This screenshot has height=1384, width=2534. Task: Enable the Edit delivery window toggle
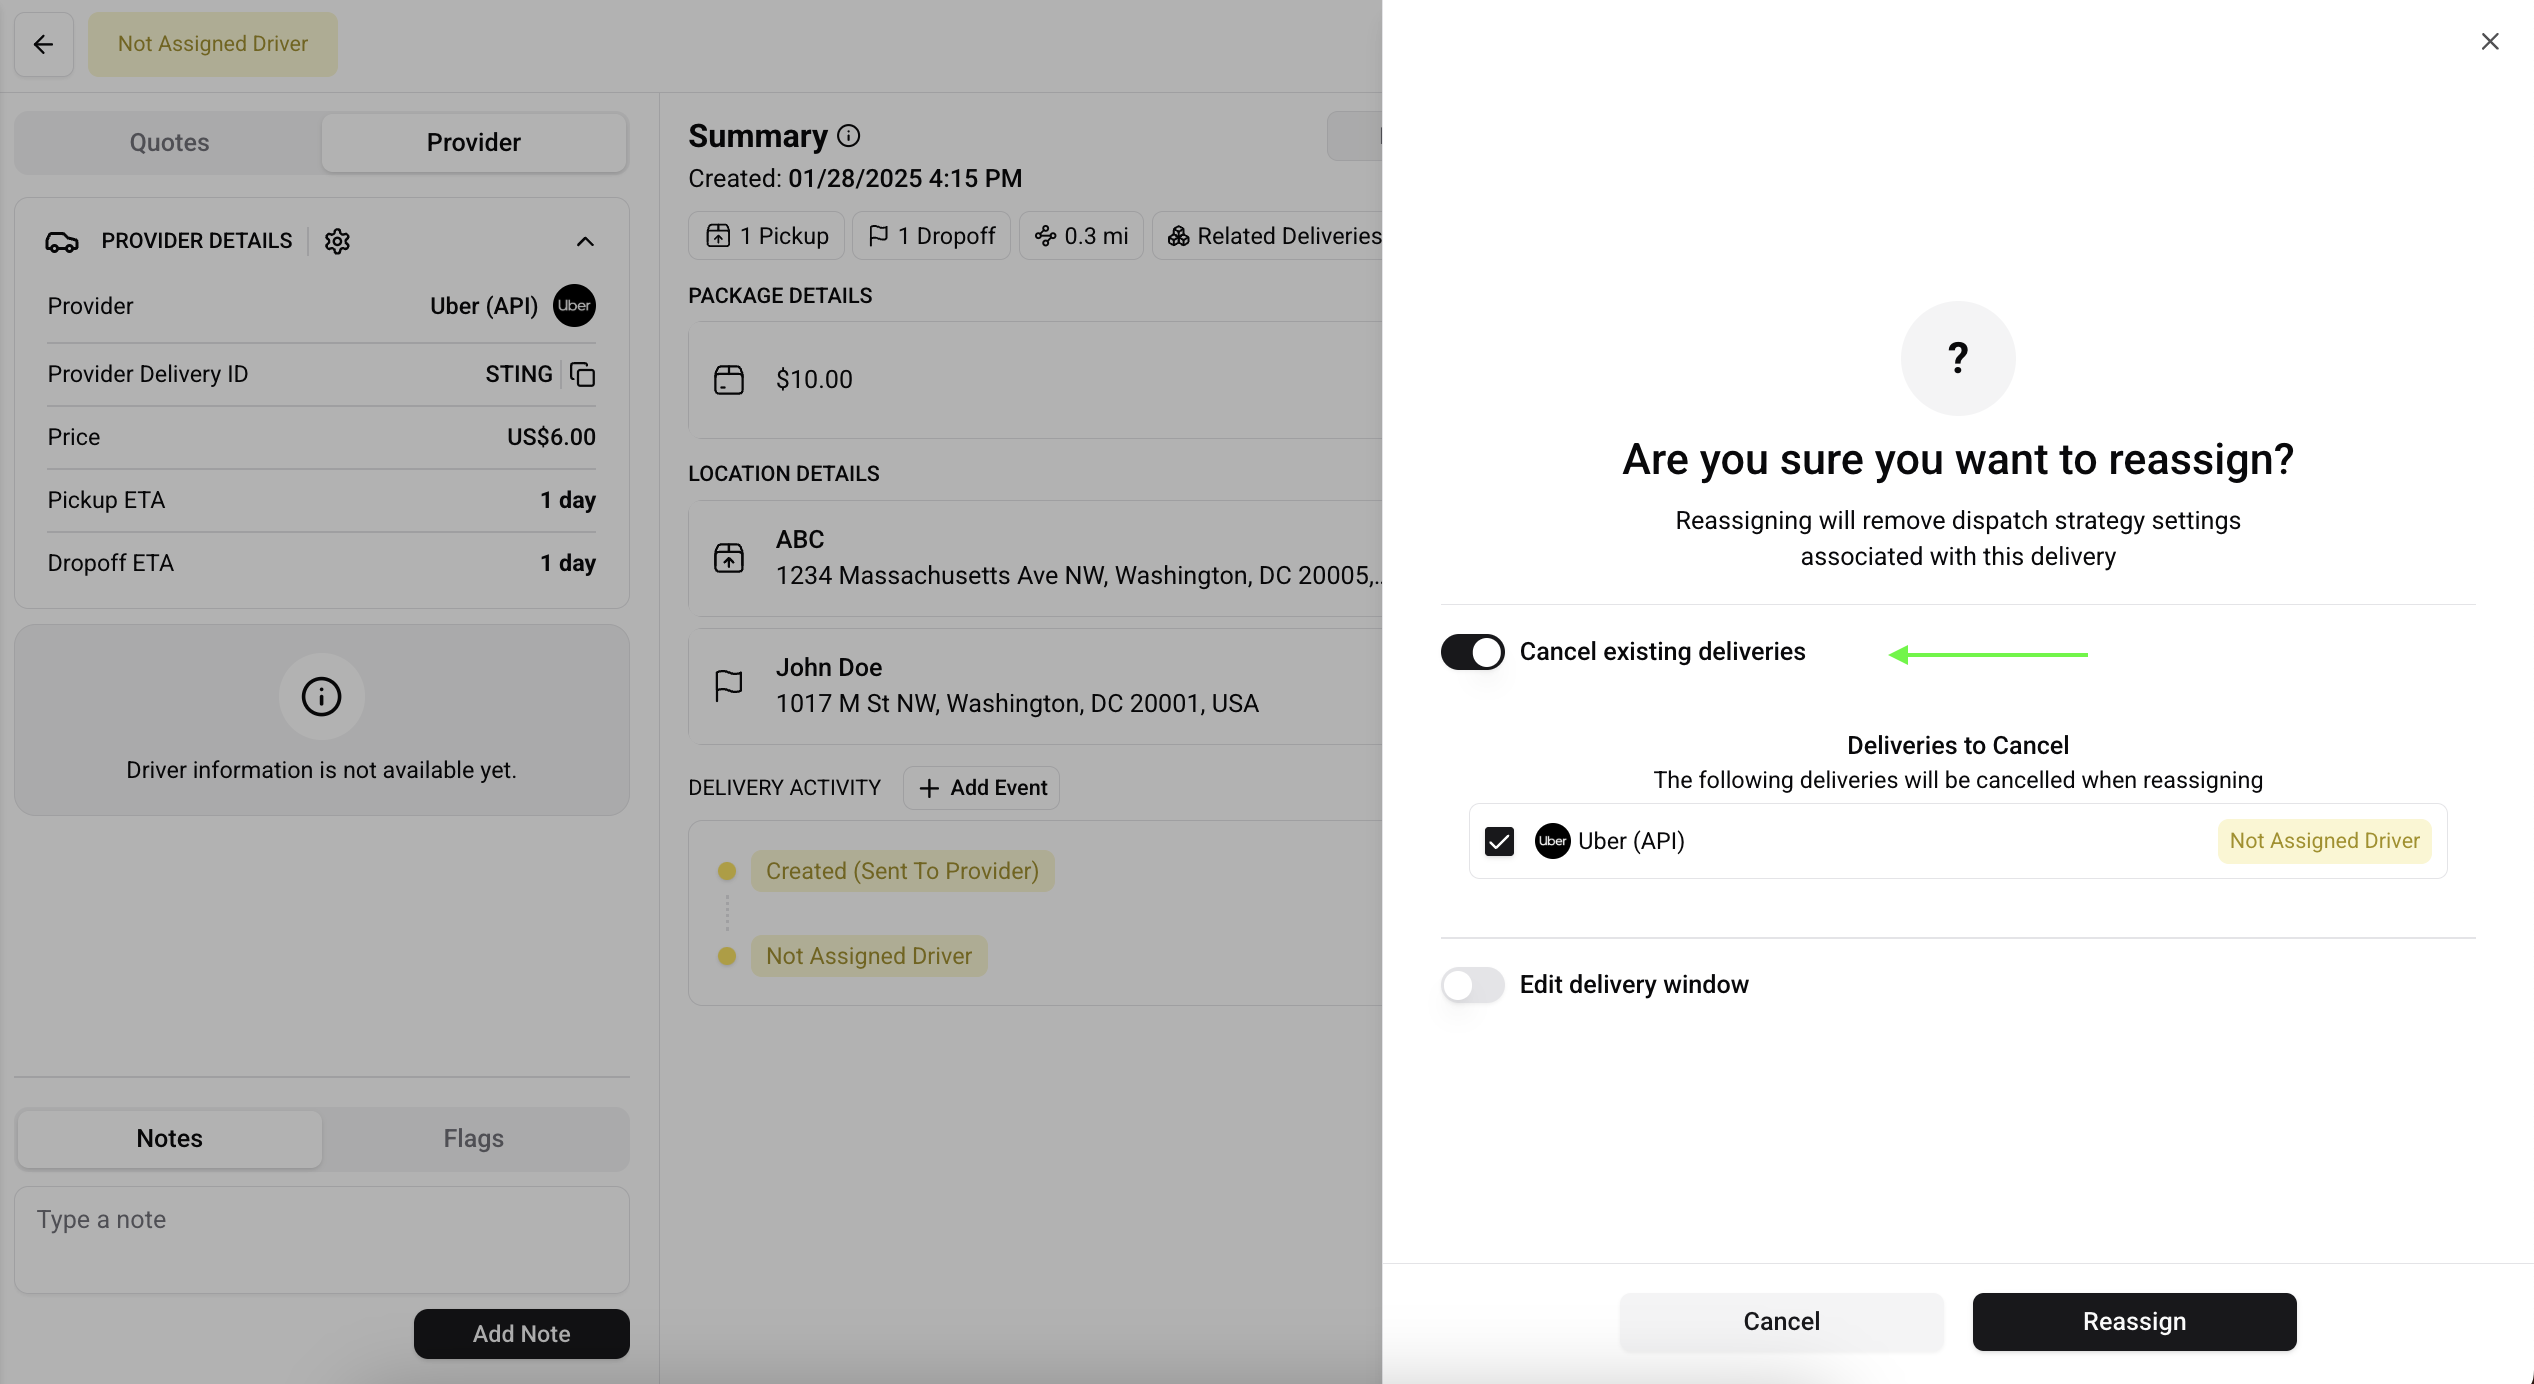tap(1472, 985)
